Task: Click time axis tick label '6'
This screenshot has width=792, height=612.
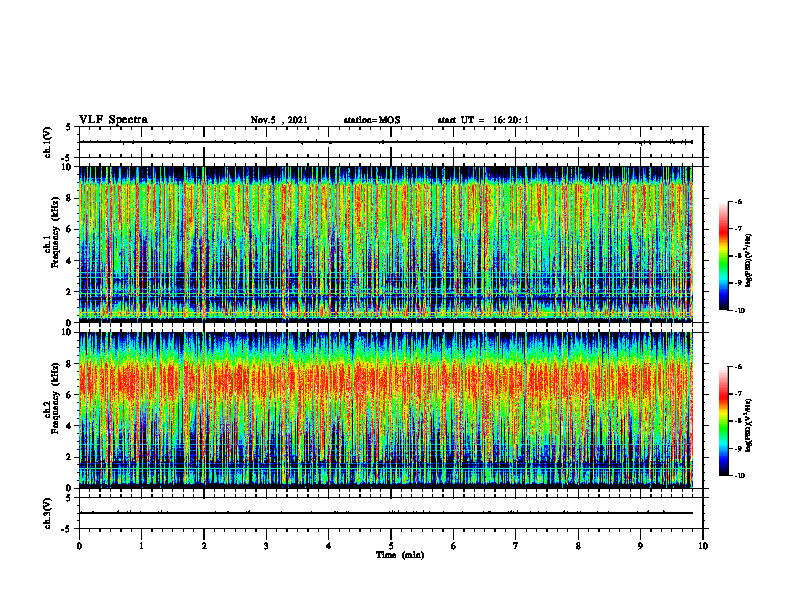Action: tap(454, 546)
